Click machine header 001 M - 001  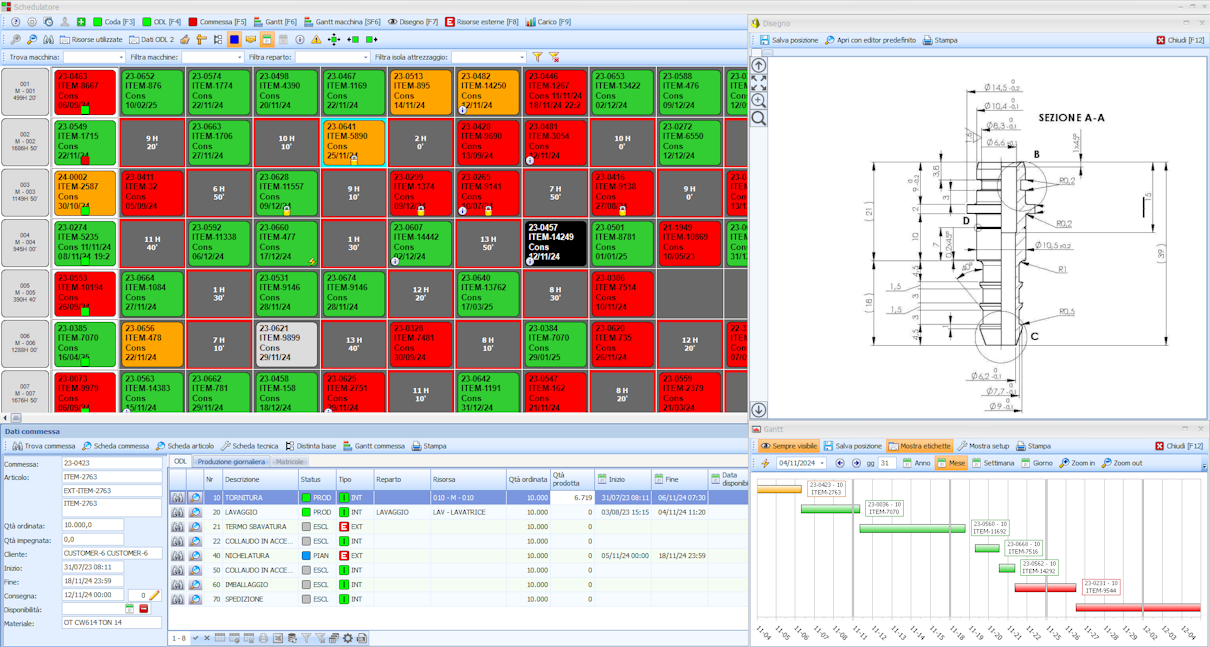coord(24,92)
